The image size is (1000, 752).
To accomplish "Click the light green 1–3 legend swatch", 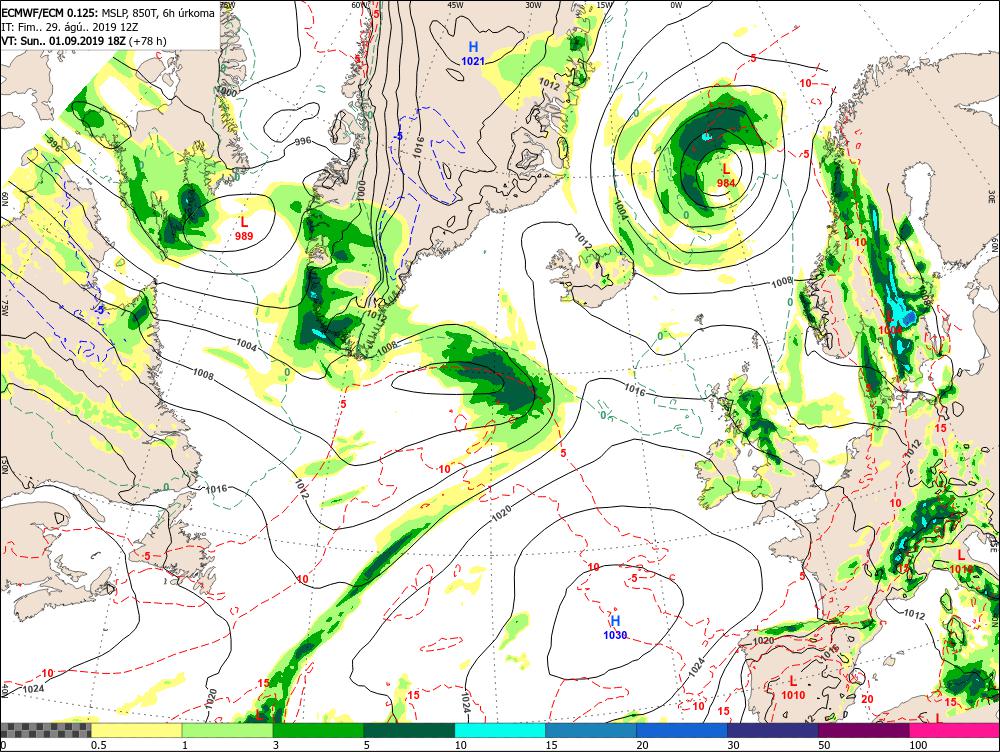I will (x=227, y=730).
